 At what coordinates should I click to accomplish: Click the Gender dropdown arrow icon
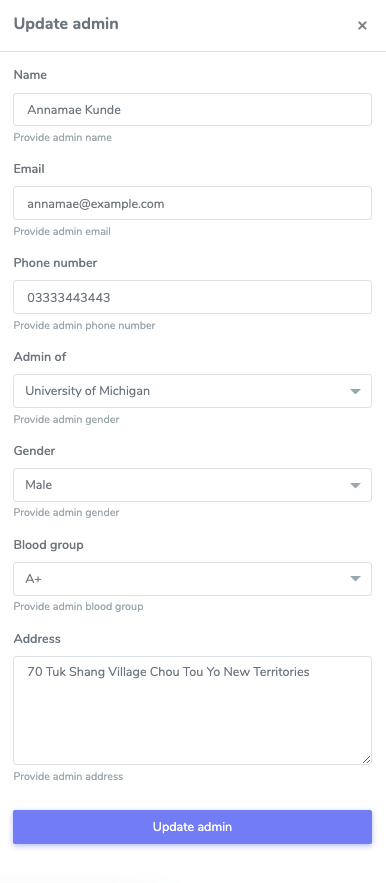(355, 485)
